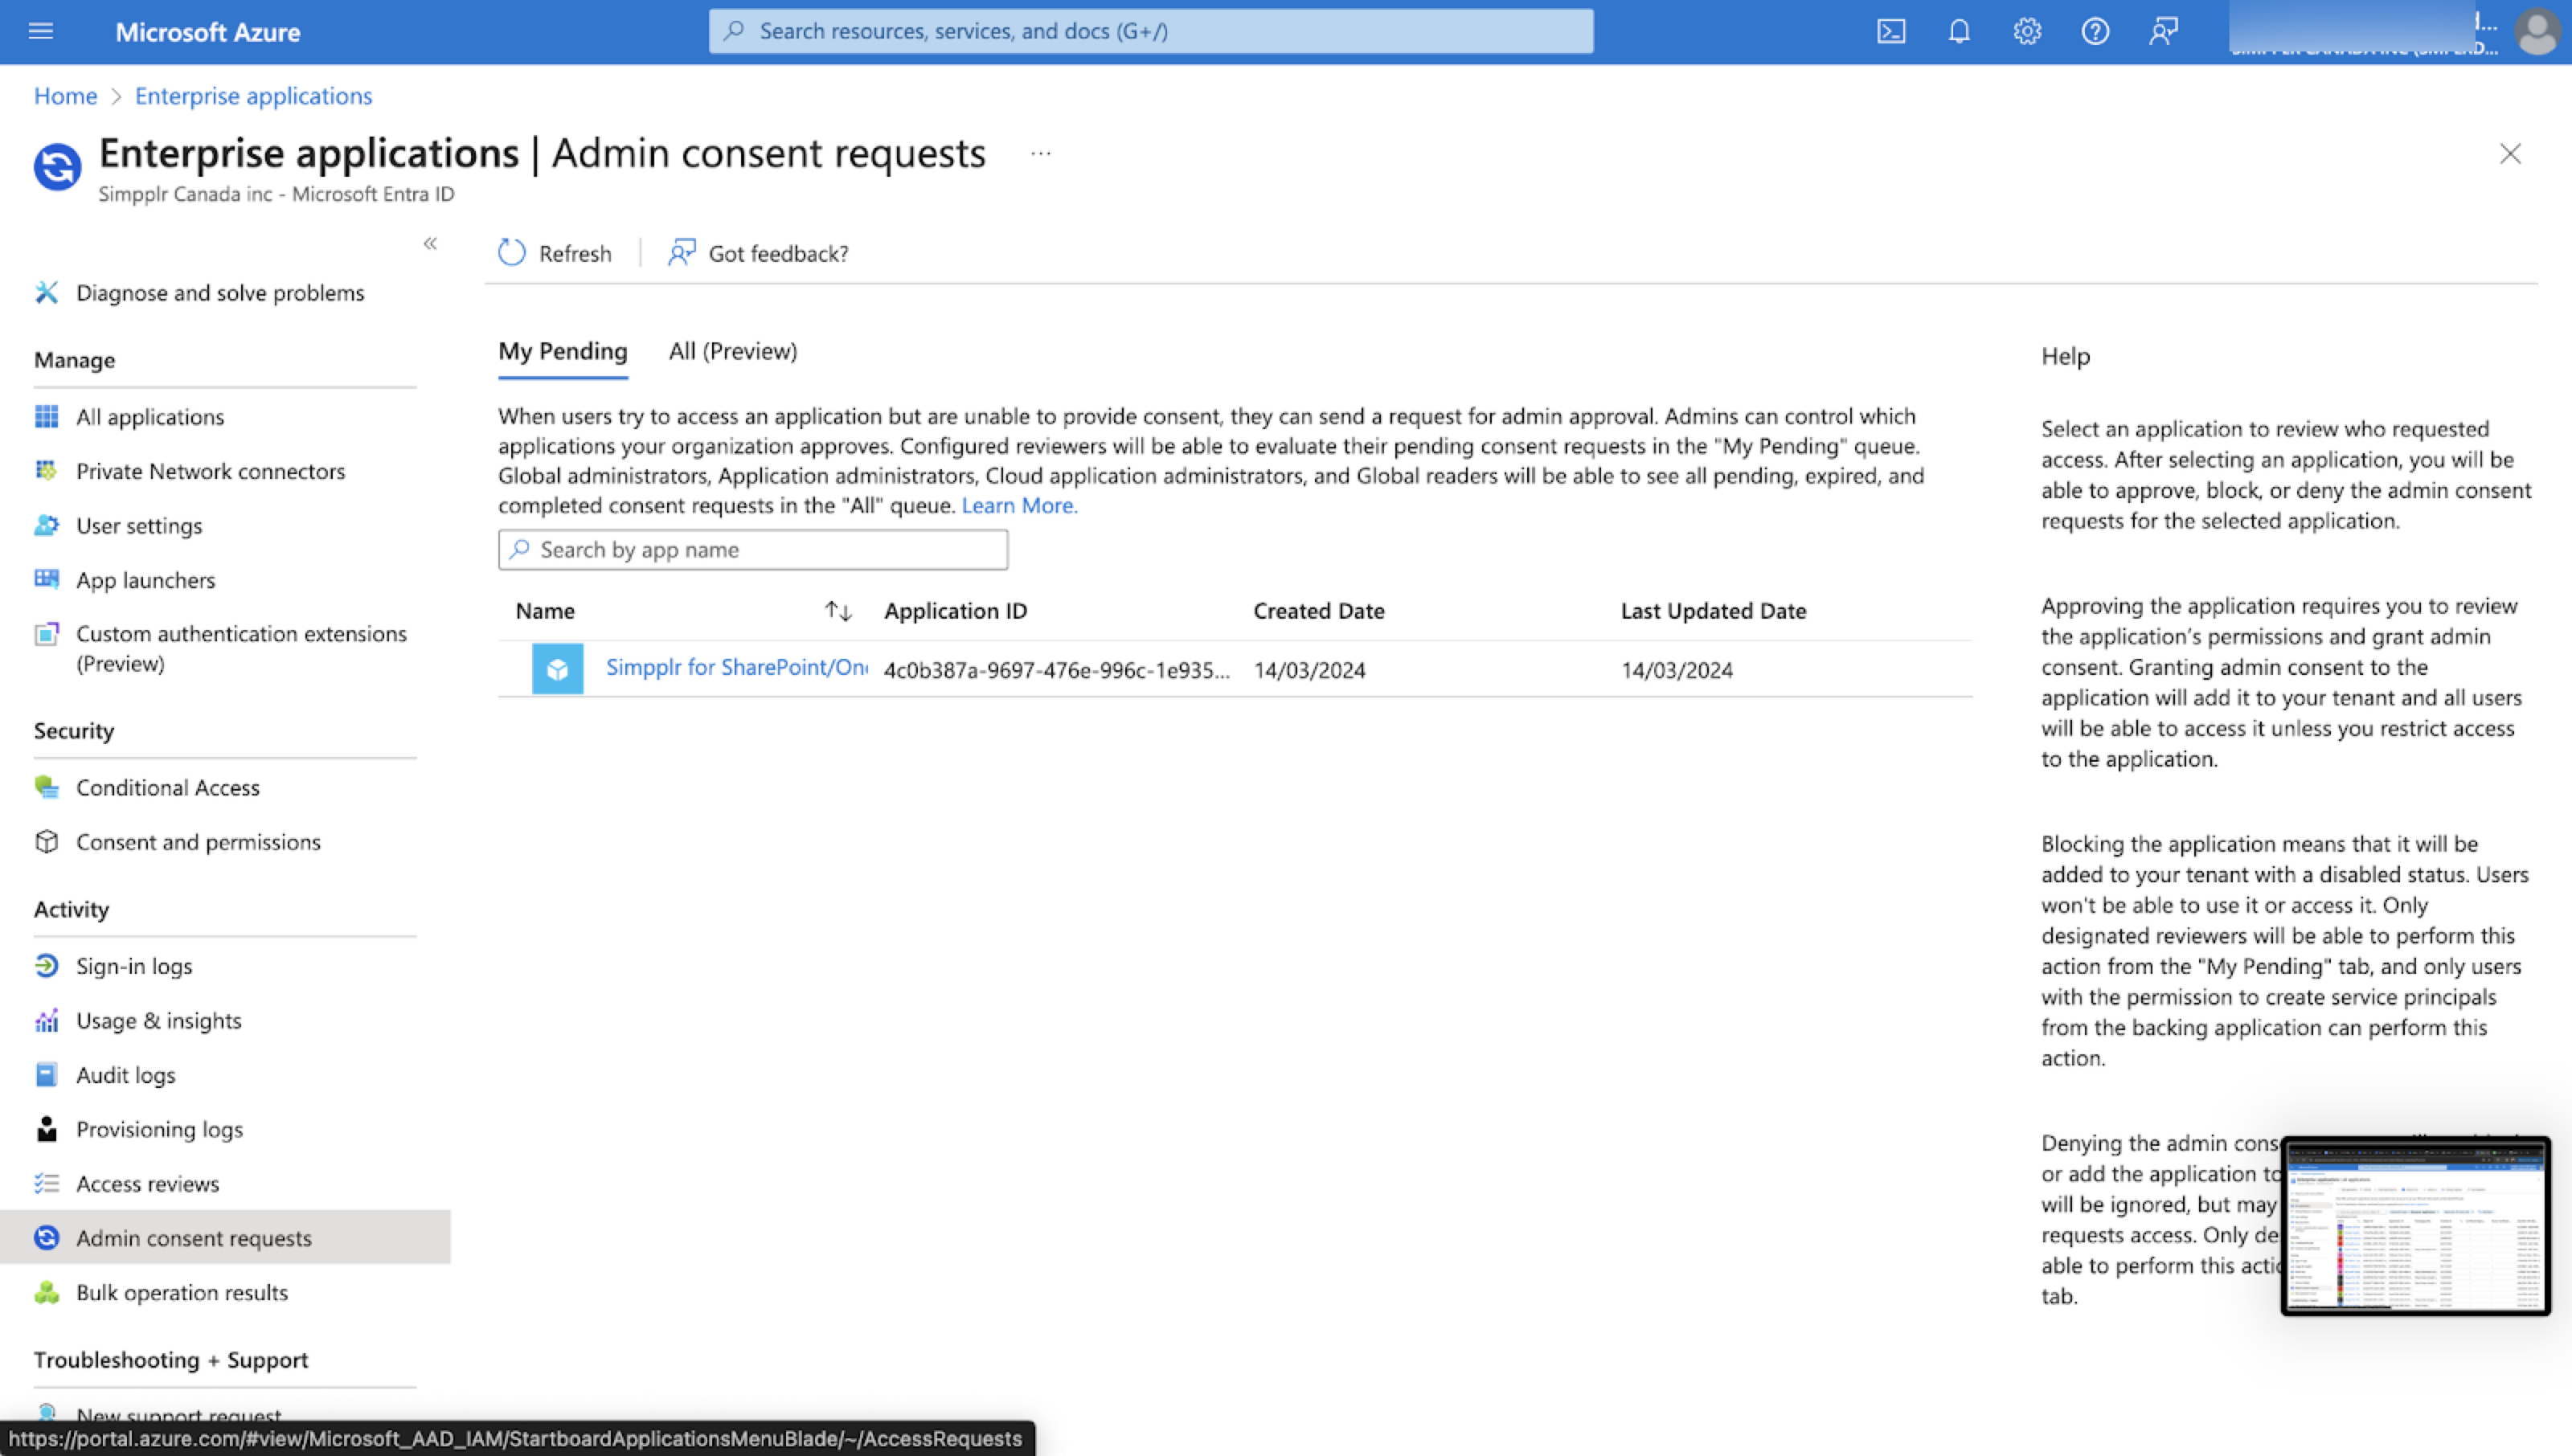
Task: Click the Microsoft Azure logo text
Action: pyautogui.click(x=207, y=32)
